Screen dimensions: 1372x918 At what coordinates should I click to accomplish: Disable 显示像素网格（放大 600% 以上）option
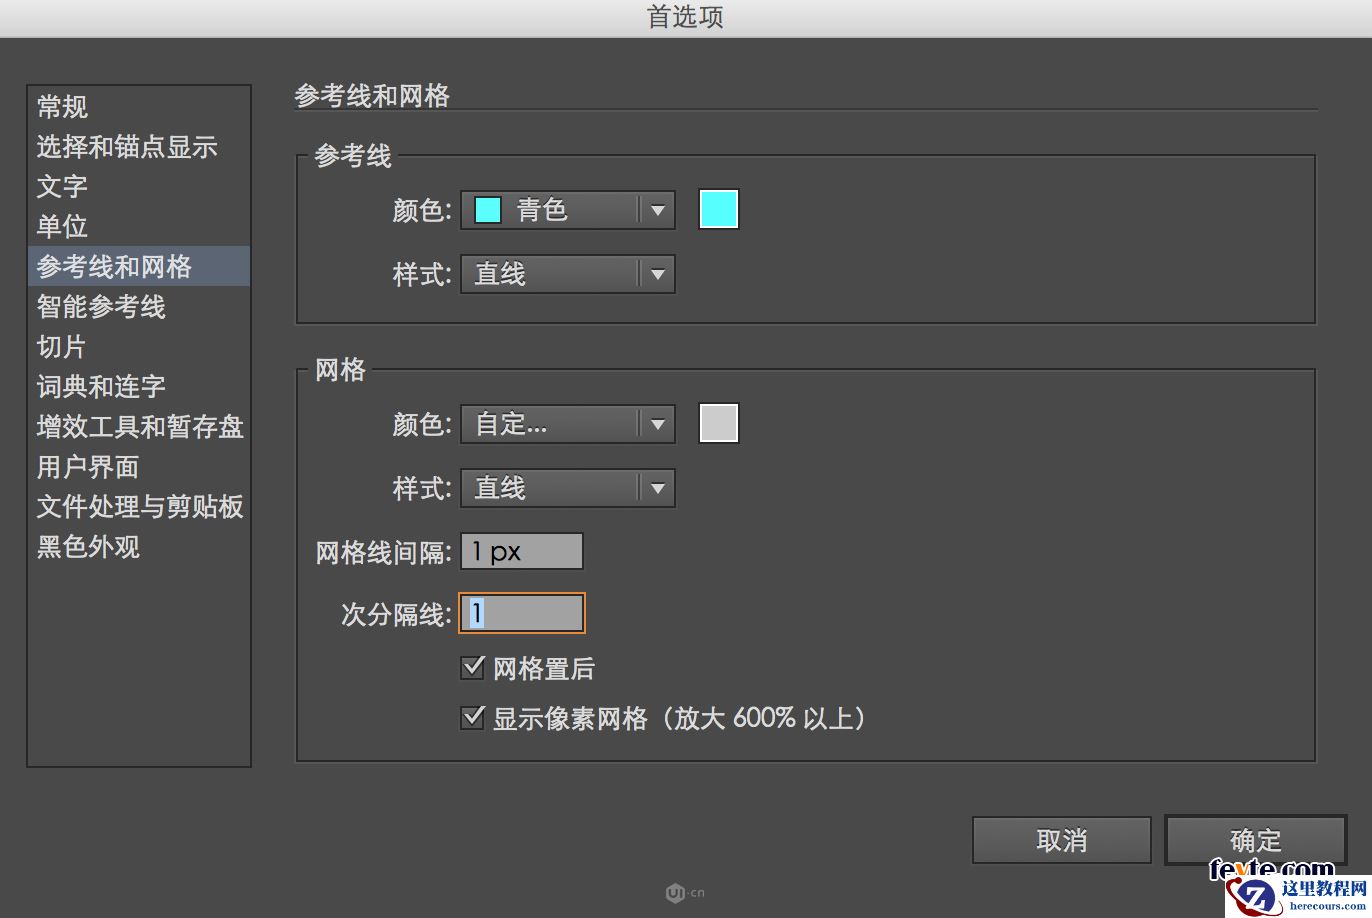(x=472, y=716)
